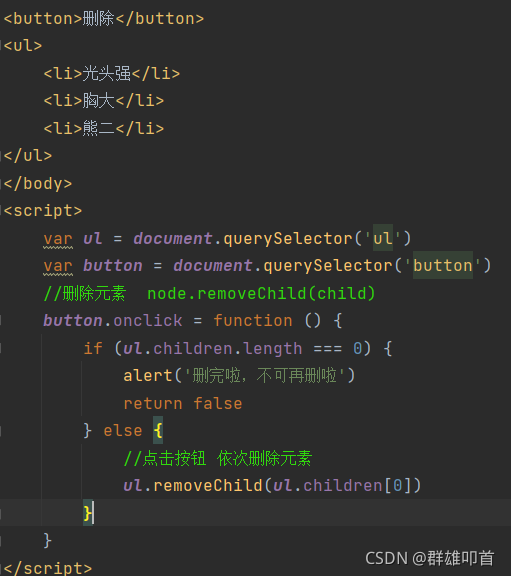This screenshot has height=576, width=511.
Task: Click the comment //点击按钮 依次删除元素
Action: pyautogui.click(x=218, y=458)
